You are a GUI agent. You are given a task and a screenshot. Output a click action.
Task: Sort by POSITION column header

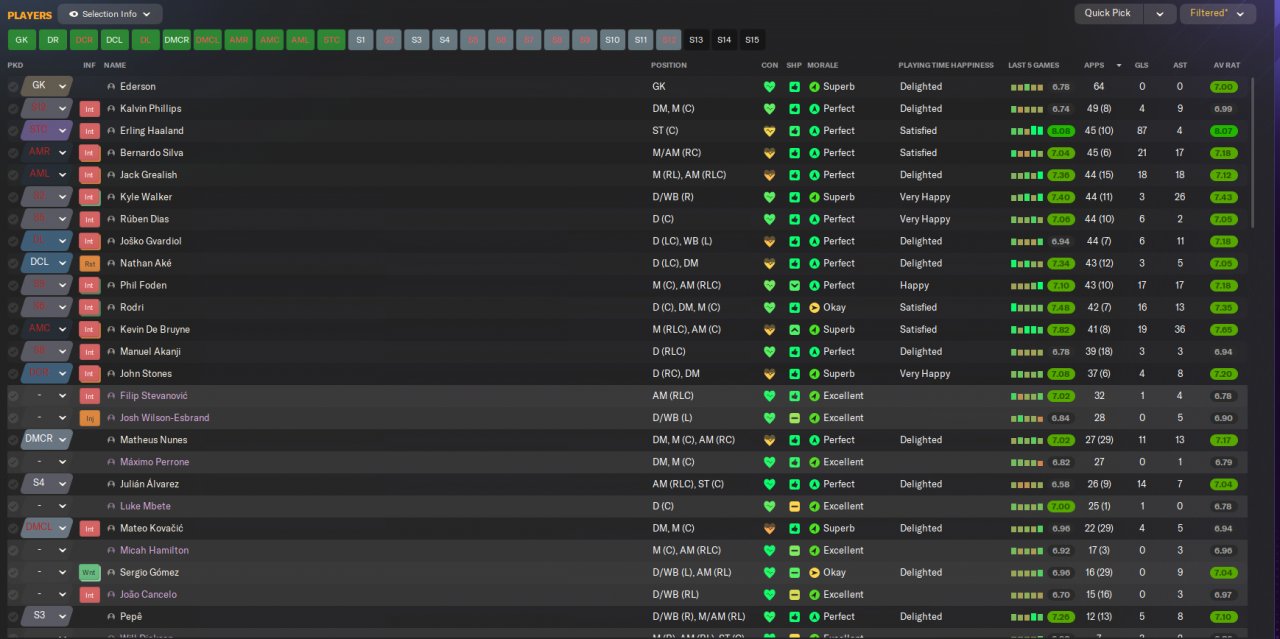669,65
